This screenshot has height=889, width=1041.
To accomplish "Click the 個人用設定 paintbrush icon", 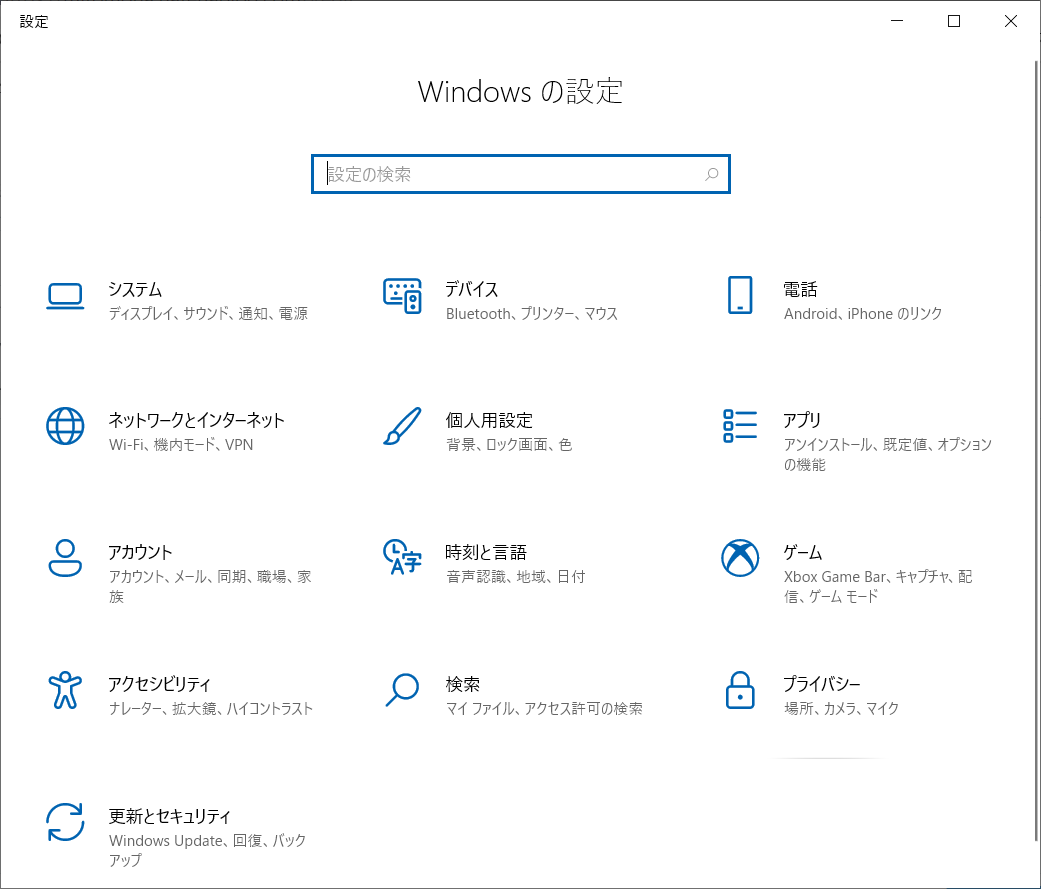I will point(402,426).
